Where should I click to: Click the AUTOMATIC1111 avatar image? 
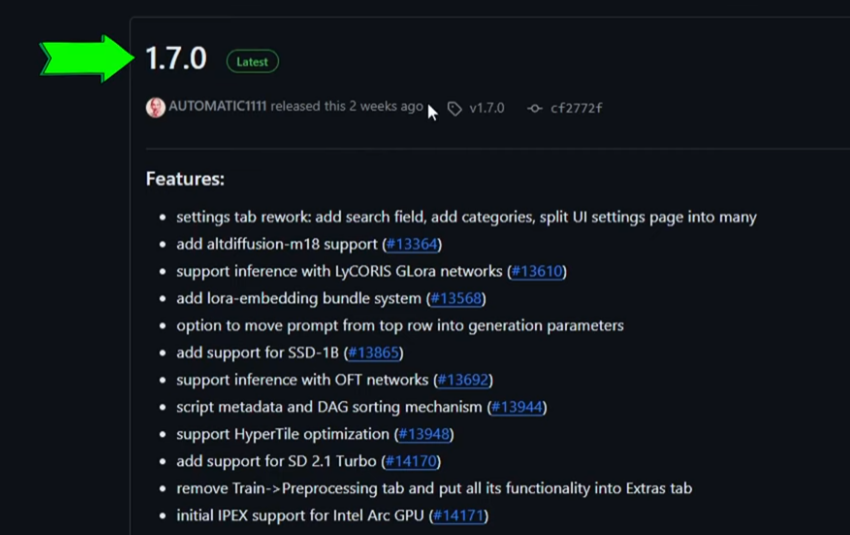pyautogui.click(x=156, y=107)
